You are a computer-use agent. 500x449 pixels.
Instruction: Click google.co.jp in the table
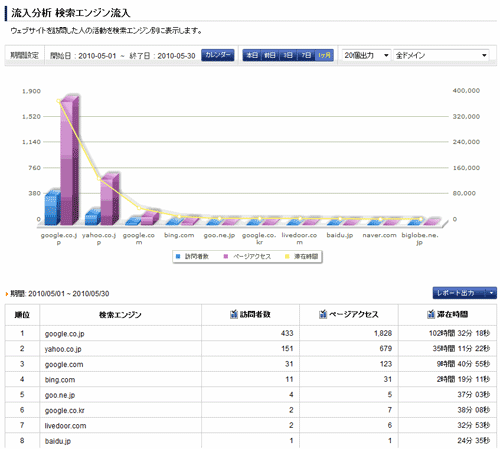coord(64,334)
